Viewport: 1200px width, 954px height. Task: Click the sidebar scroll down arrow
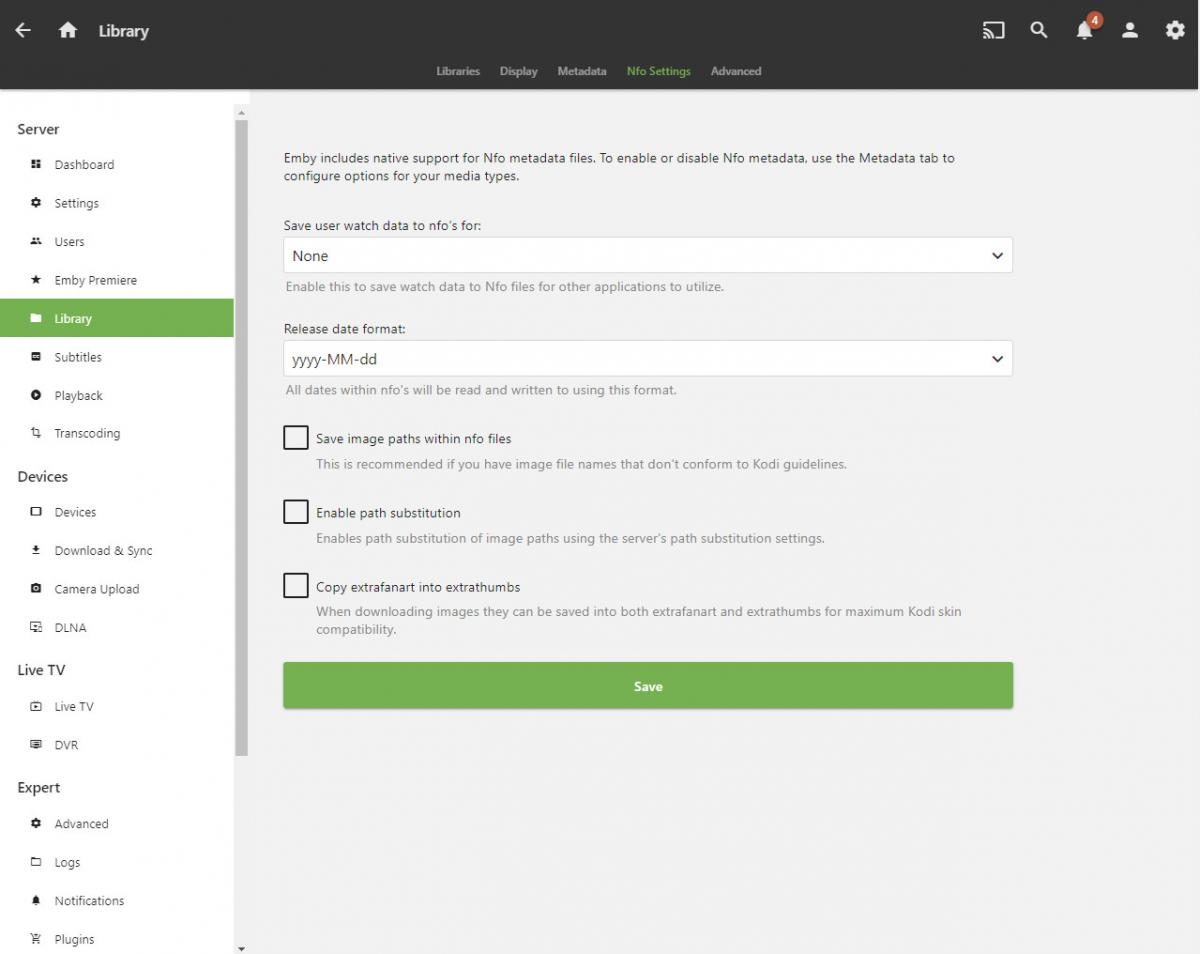coord(241,946)
